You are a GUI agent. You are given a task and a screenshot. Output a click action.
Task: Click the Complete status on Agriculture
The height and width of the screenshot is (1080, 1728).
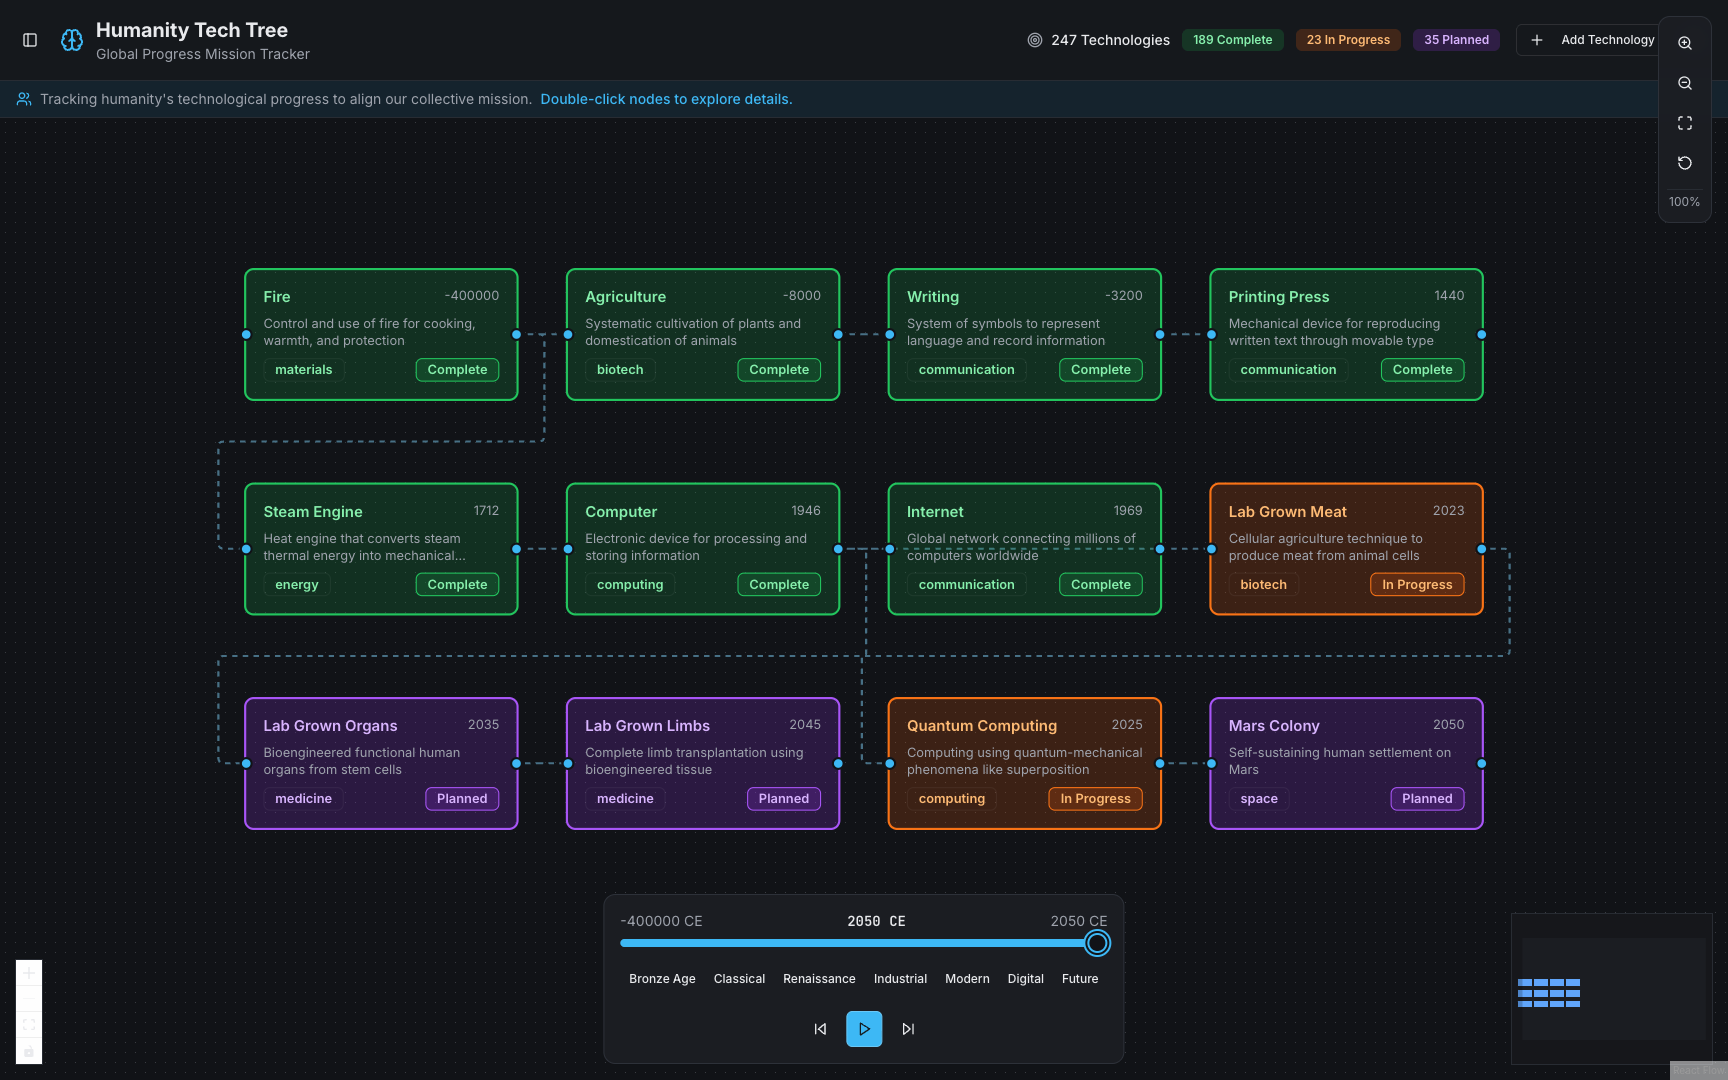[779, 370]
